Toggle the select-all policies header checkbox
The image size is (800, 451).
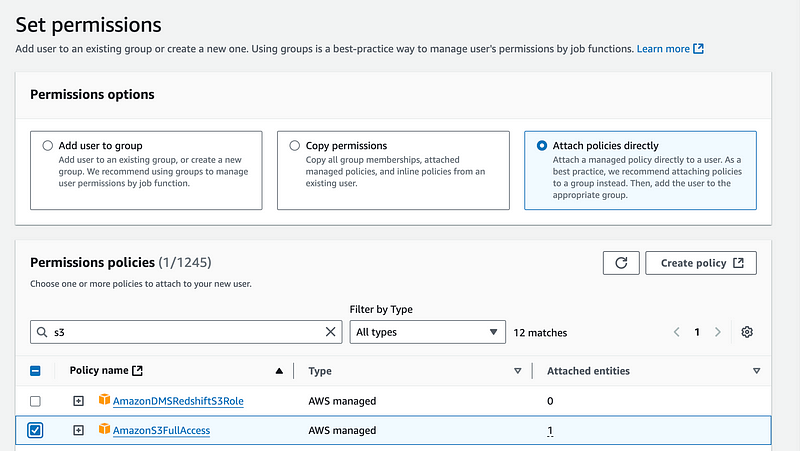pyautogui.click(x=35, y=371)
